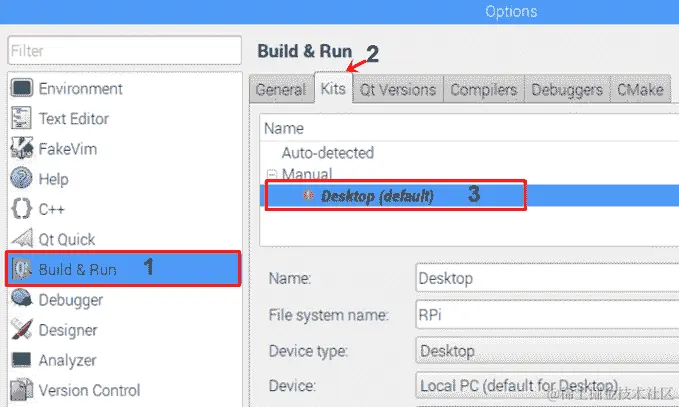This screenshot has width=679, height=407.
Task: Collapse the Manual kits group
Action: point(272,174)
